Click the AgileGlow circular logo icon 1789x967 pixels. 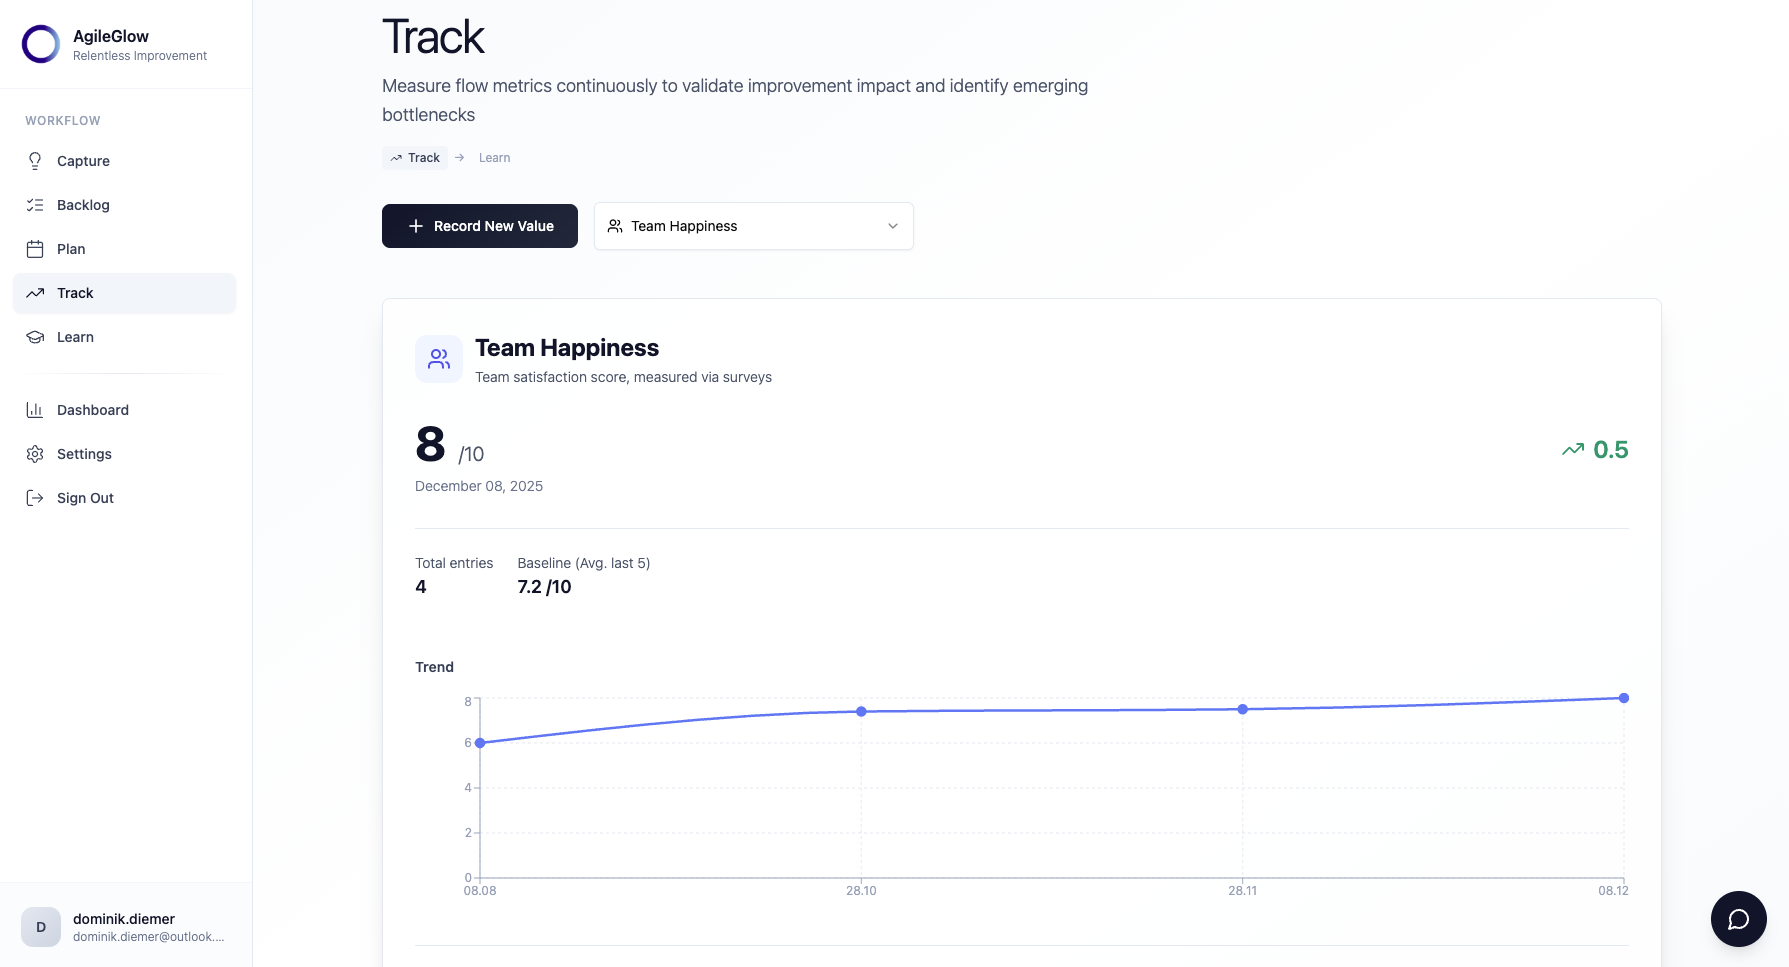[41, 44]
